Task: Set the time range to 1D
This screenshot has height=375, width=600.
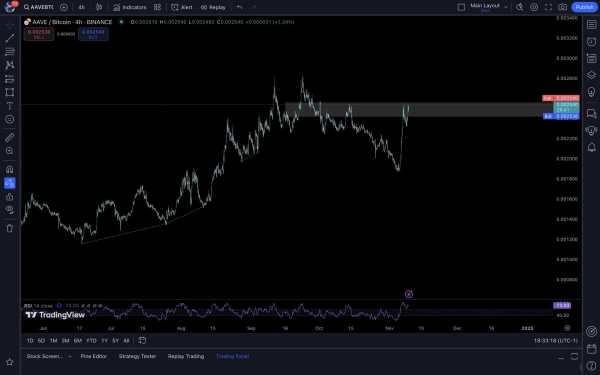Action: pyautogui.click(x=30, y=341)
